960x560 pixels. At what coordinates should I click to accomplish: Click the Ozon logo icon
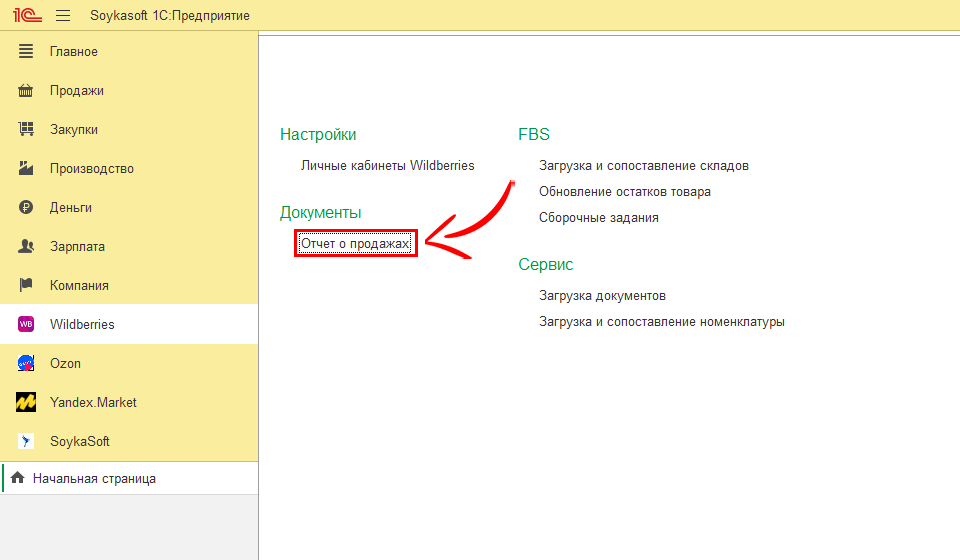[x=26, y=363]
